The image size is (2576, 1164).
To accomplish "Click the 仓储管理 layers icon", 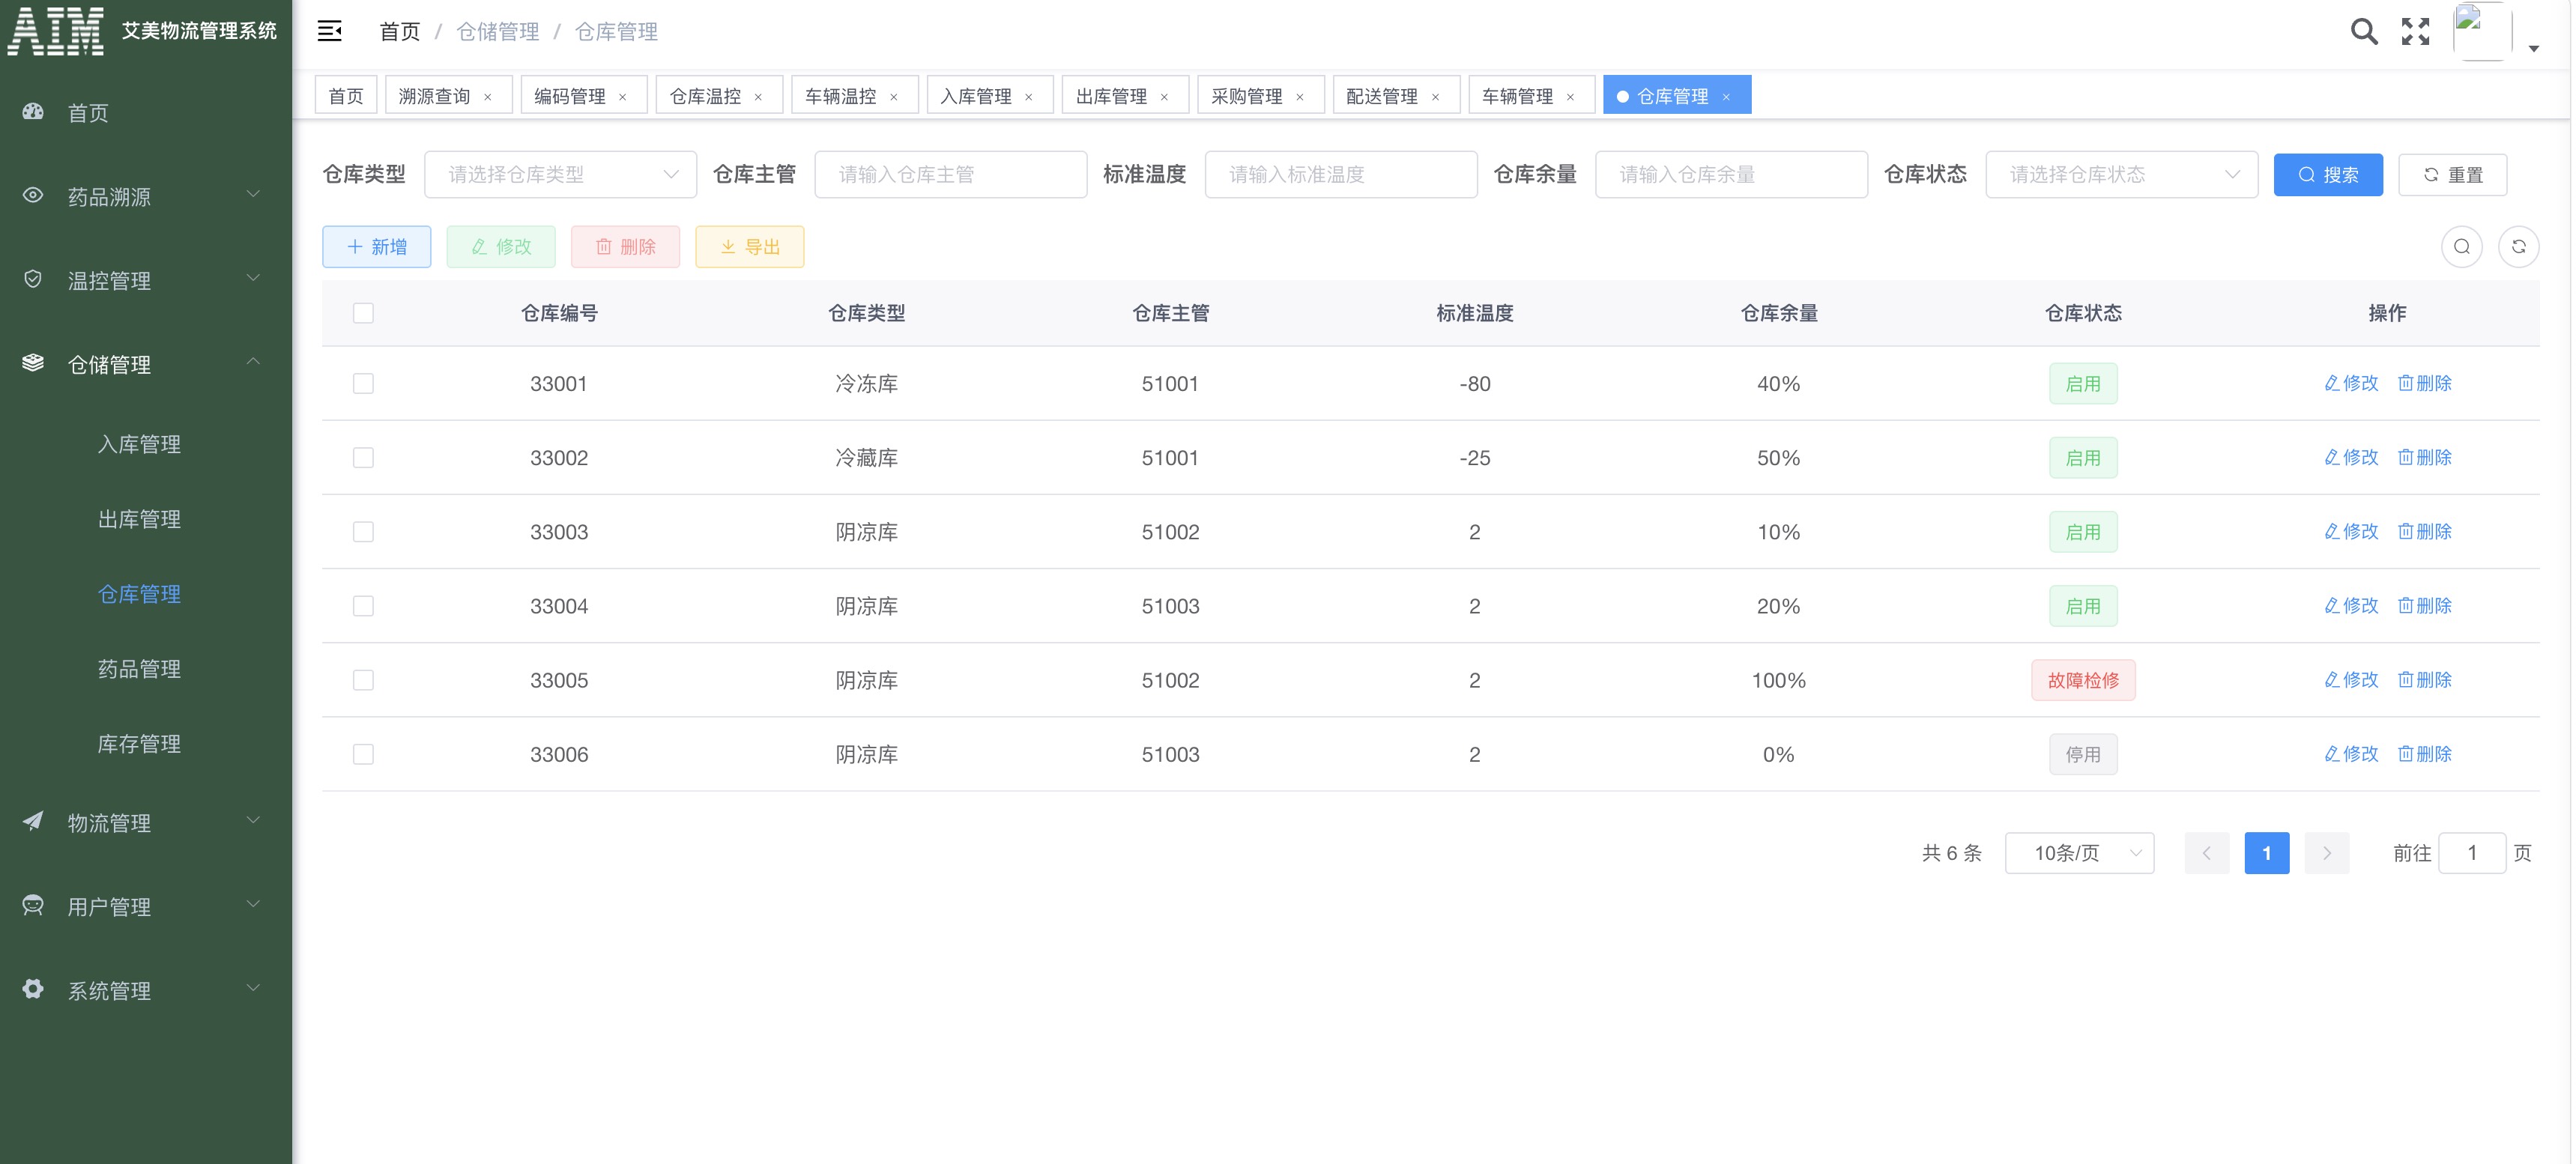I will 33,363.
